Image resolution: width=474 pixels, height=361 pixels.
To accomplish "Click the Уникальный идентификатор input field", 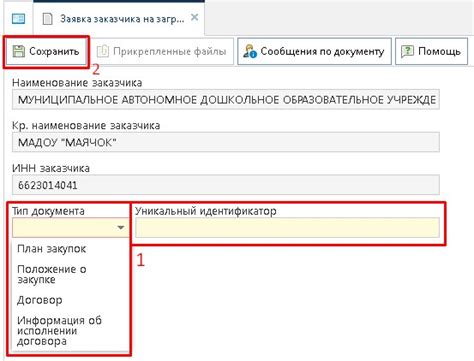I will pyautogui.click(x=287, y=228).
